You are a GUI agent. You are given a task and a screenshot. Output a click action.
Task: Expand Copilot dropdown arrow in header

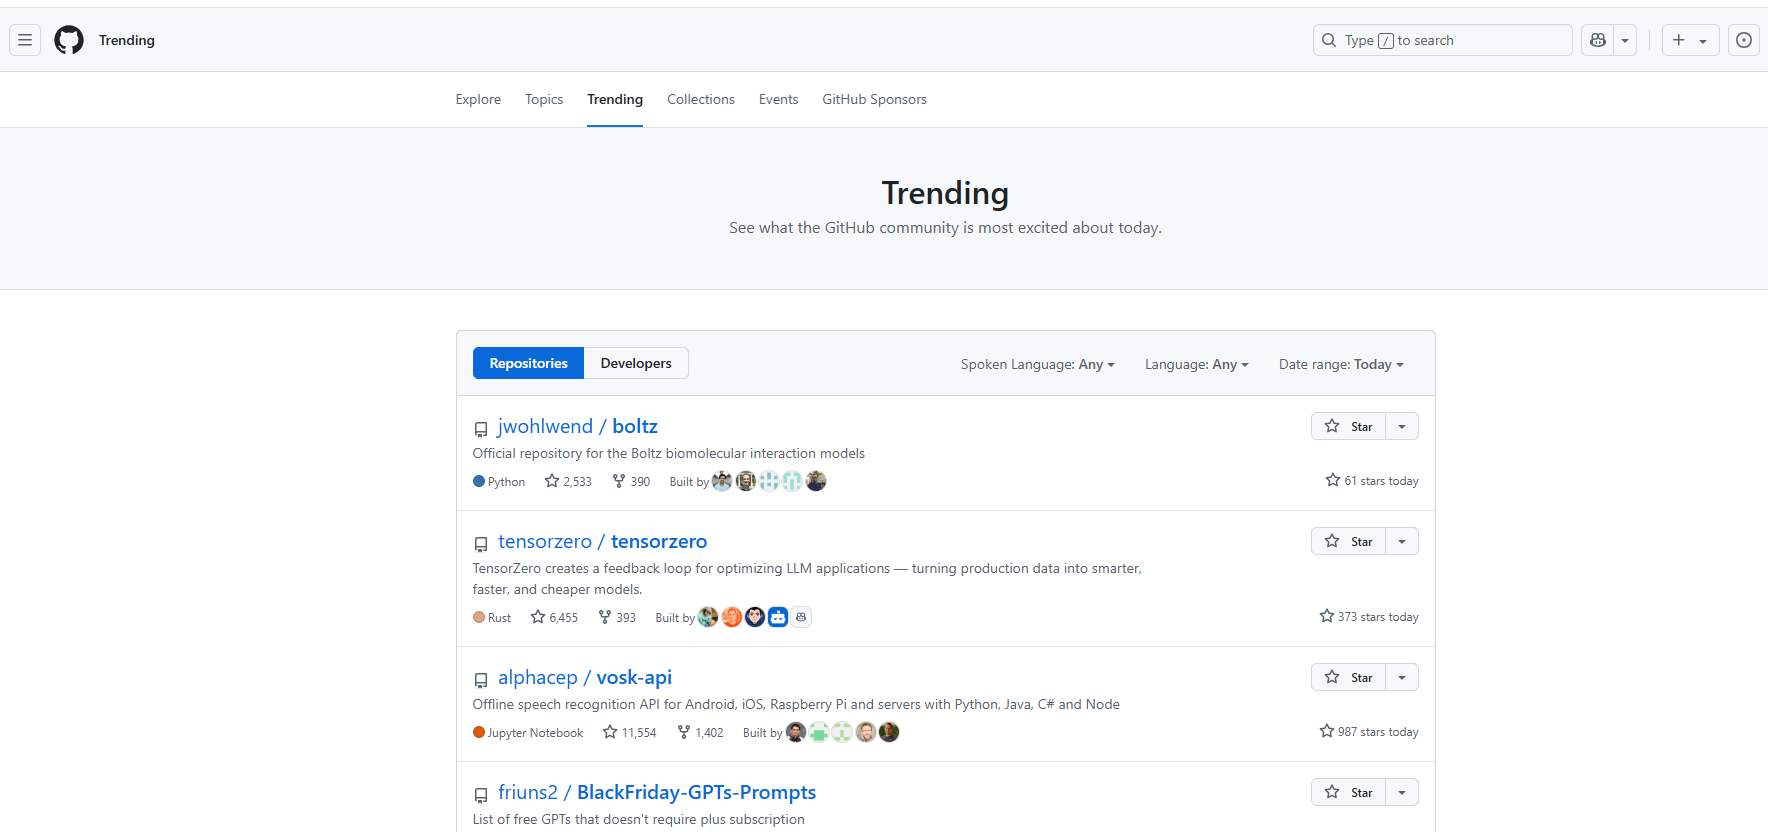point(1625,40)
